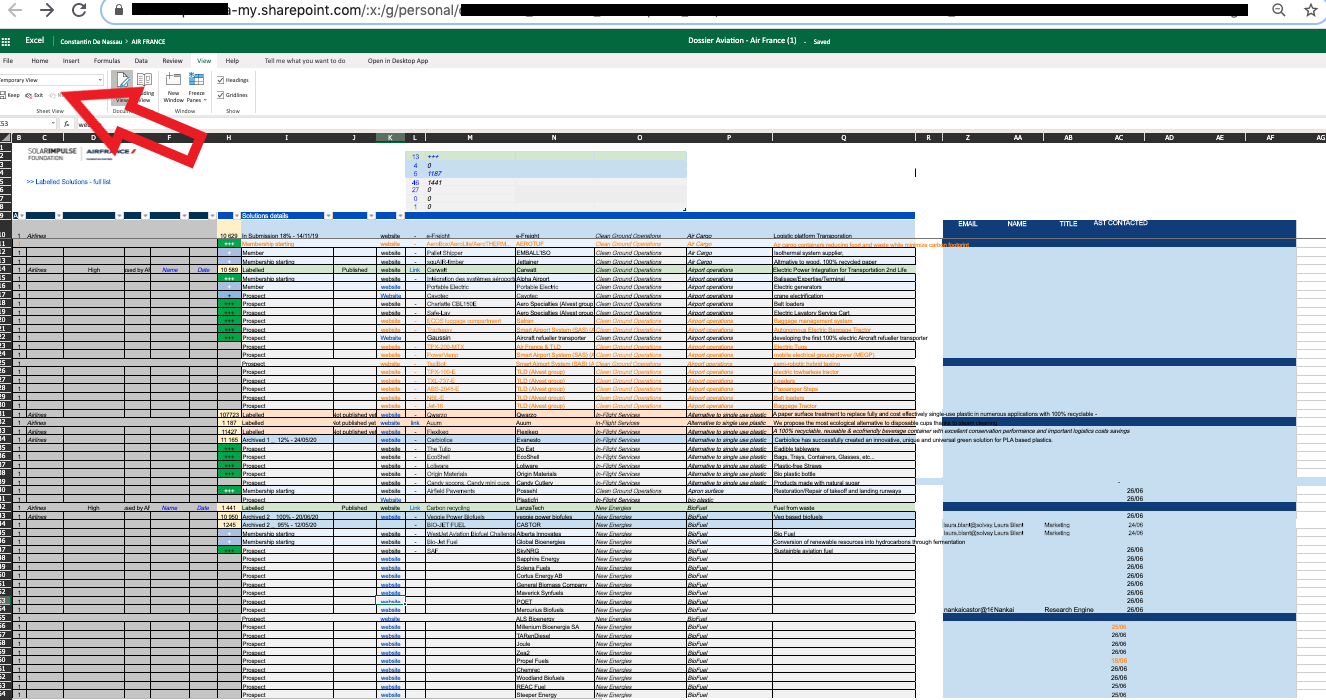Open the Office app launcher grid
1326x700 pixels.
[5, 41]
